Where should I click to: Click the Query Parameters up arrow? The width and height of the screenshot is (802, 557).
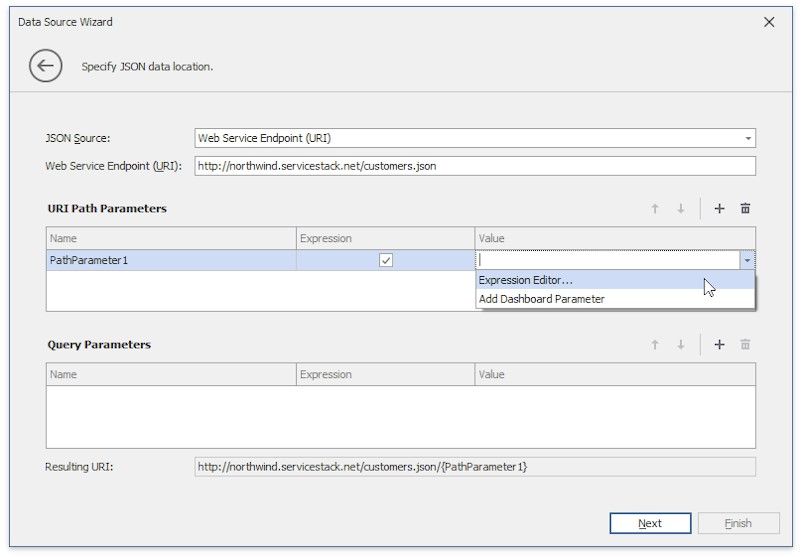tap(655, 345)
